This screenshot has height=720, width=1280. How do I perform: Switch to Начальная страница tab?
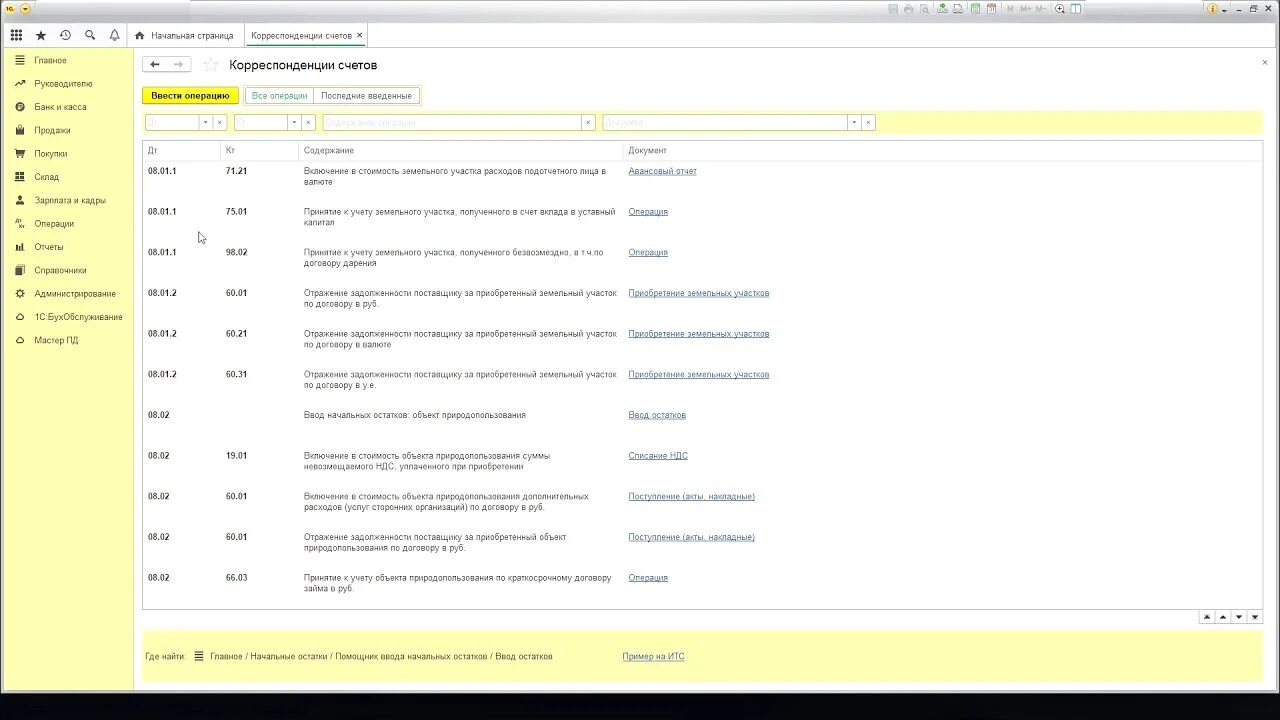tap(184, 35)
